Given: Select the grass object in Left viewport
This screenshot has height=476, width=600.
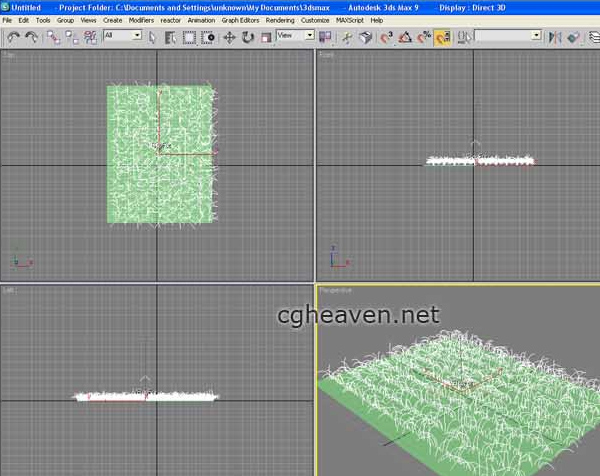Looking at the screenshot, I should pos(146,396).
